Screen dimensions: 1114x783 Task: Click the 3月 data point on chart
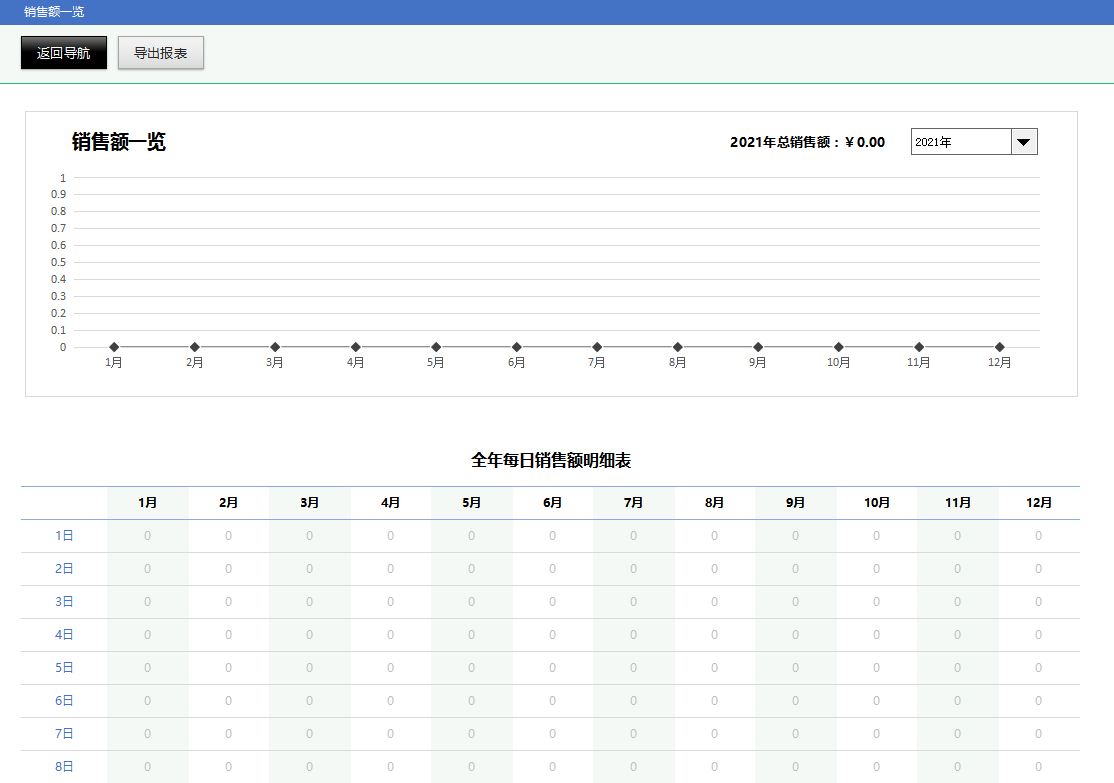275,347
